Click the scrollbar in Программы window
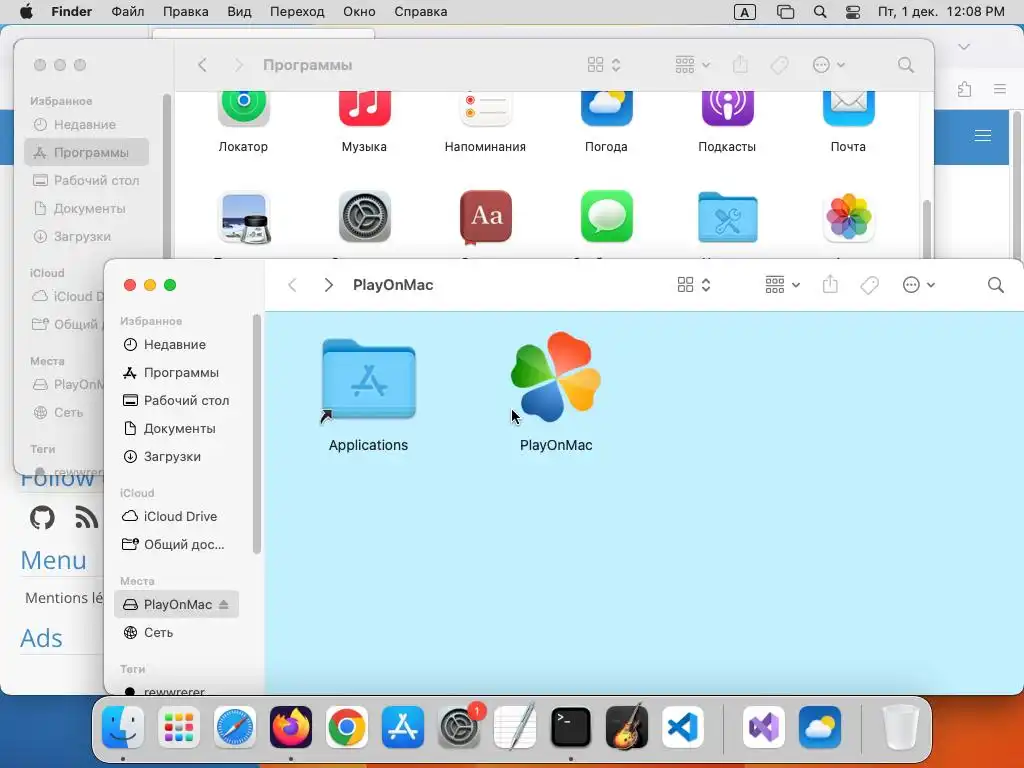Image resolution: width=1024 pixels, height=768 pixels. coord(925,229)
